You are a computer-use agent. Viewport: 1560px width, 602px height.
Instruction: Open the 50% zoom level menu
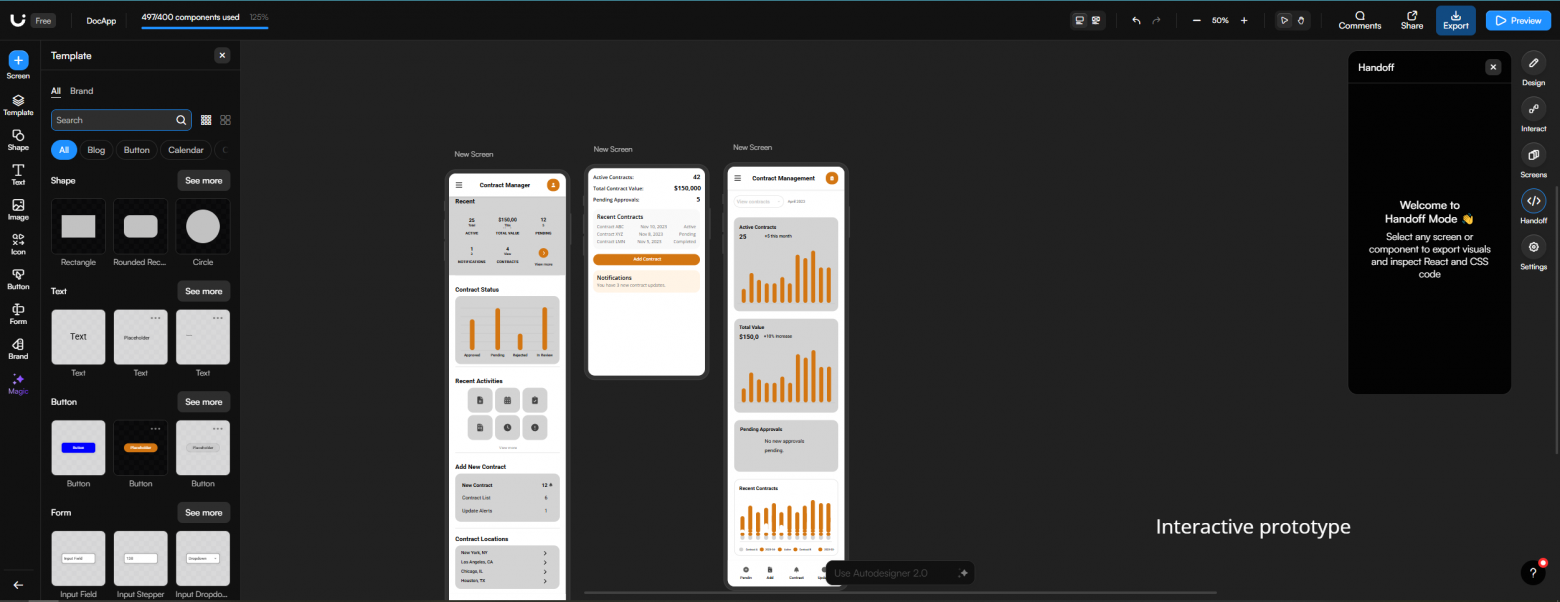[x=1220, y=20]
